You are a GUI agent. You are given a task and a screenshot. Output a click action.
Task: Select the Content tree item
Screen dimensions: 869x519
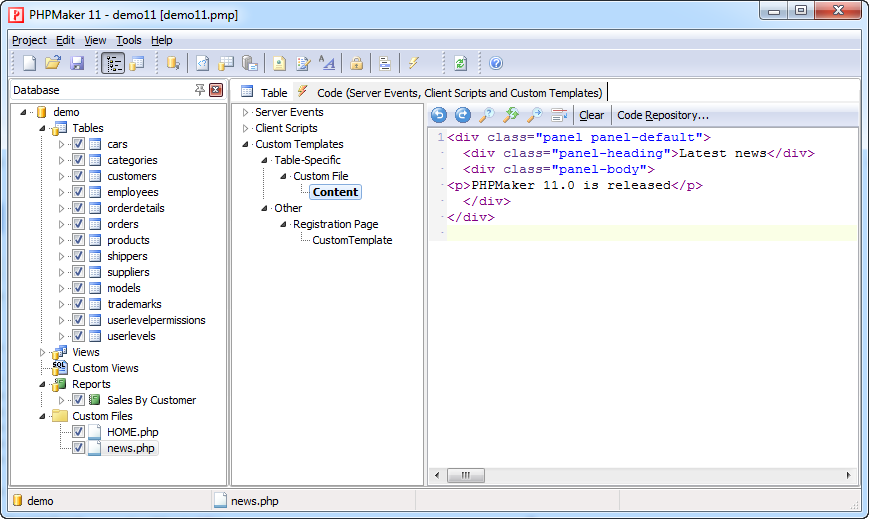[335, 192]
